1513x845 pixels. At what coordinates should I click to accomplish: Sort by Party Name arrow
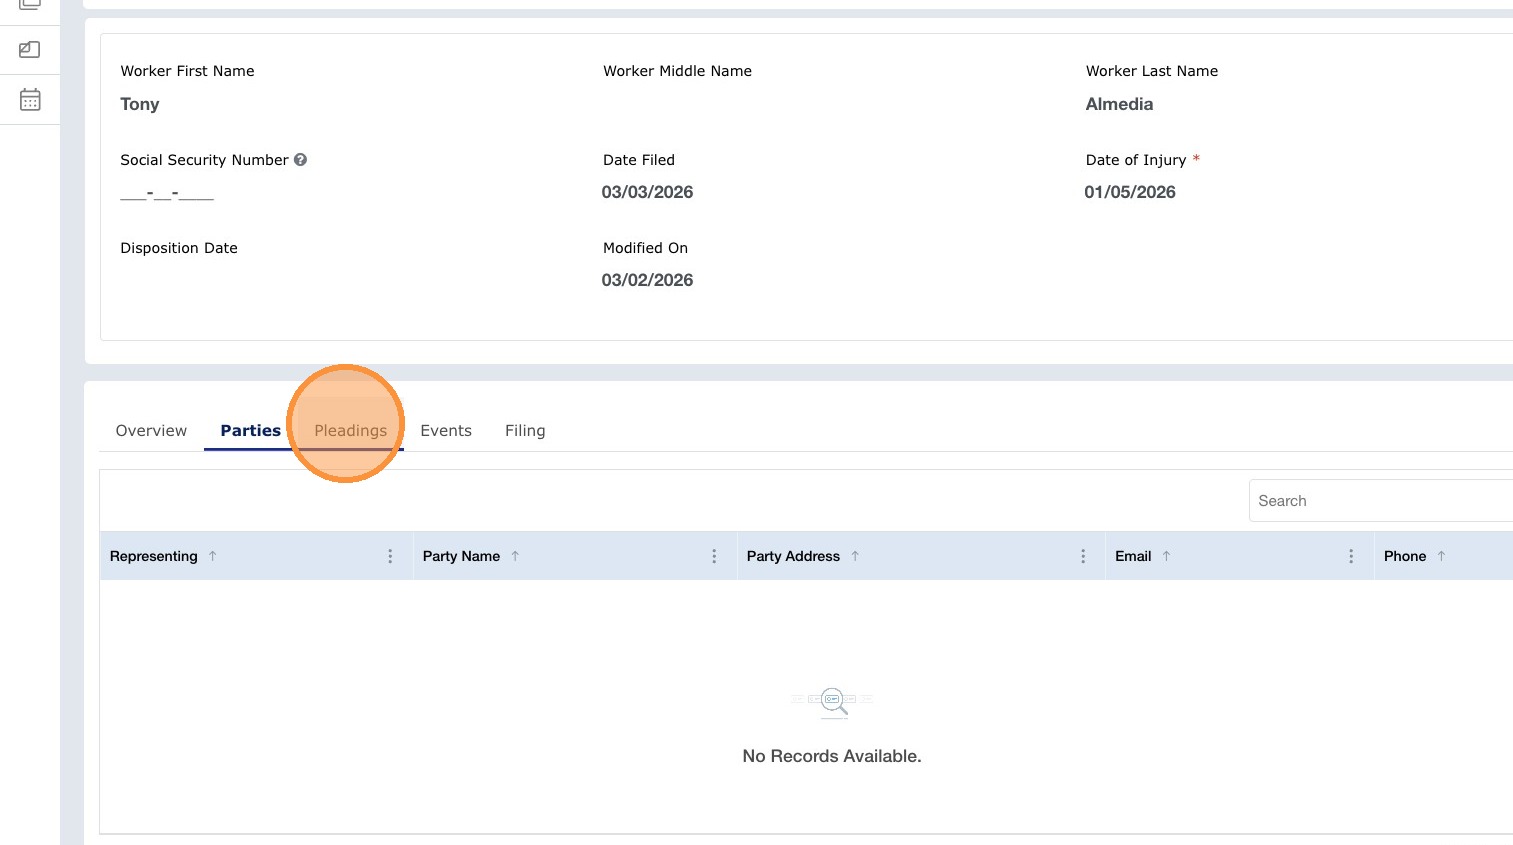(x=515, y=556)
